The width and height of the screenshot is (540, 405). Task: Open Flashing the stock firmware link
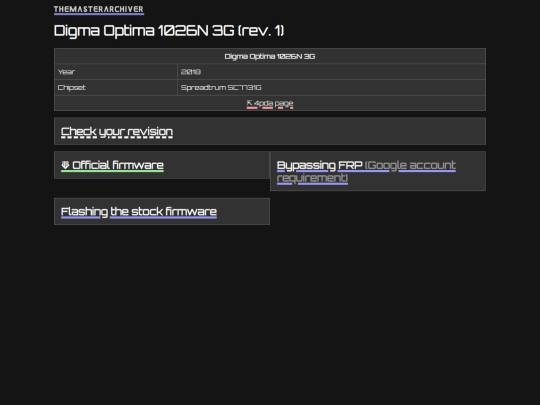[x=139, y=211]
